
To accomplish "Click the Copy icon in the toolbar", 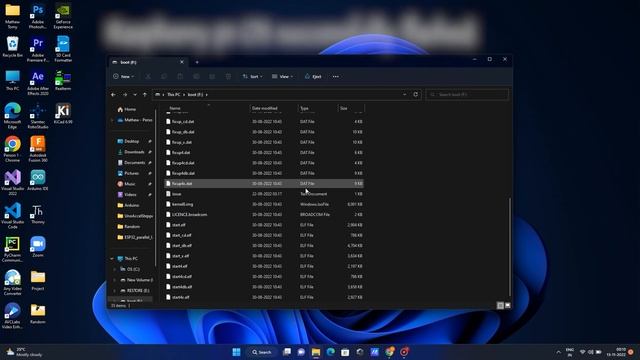I will (164, 76).
